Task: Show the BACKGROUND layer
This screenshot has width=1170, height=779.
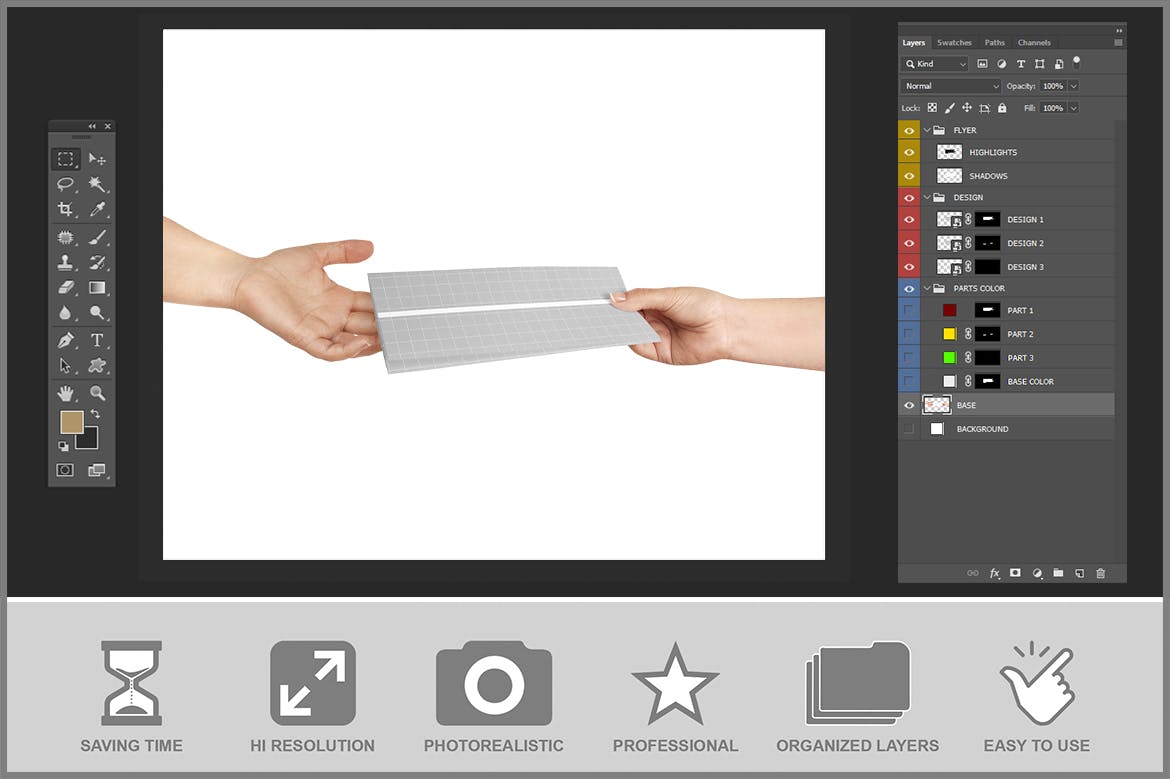Action: tap(909, 429)
